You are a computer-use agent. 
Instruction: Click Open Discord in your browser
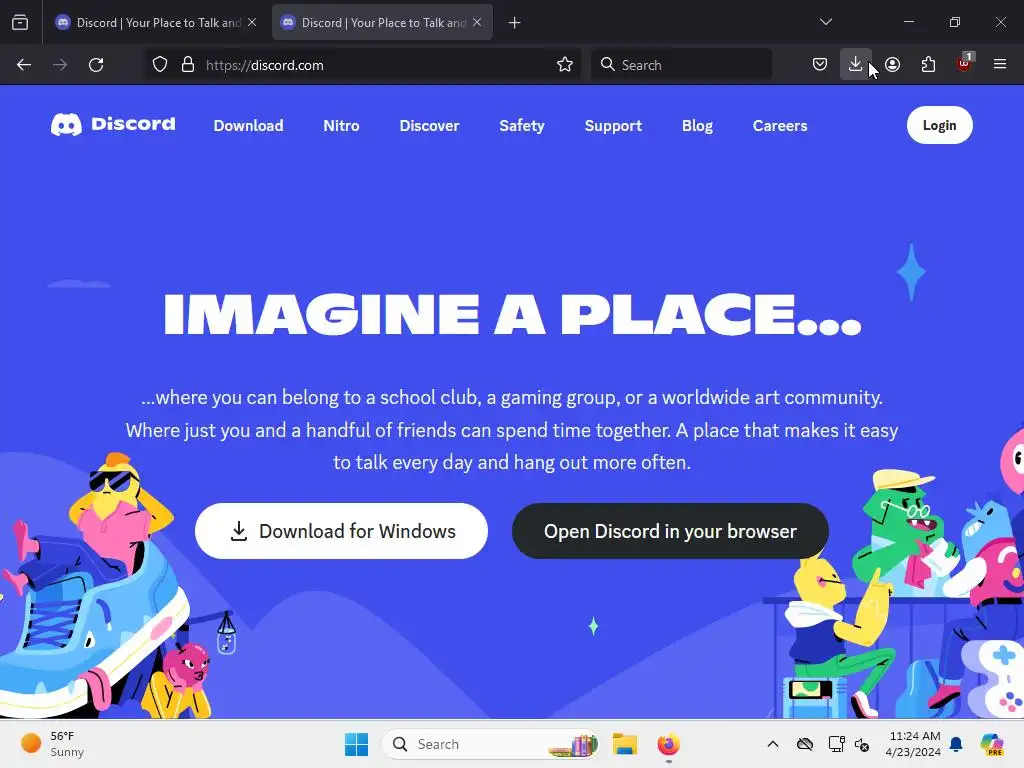[x=670, y=531]
